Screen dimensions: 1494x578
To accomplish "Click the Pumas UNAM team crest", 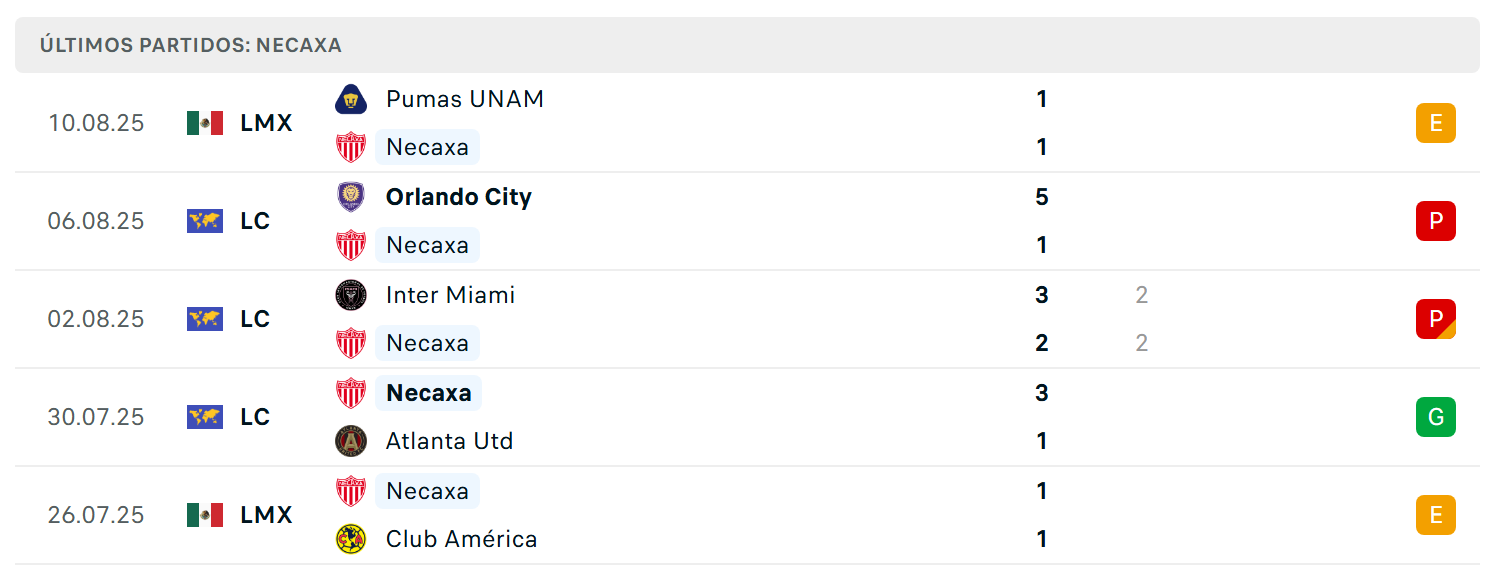I will (351, 99).
